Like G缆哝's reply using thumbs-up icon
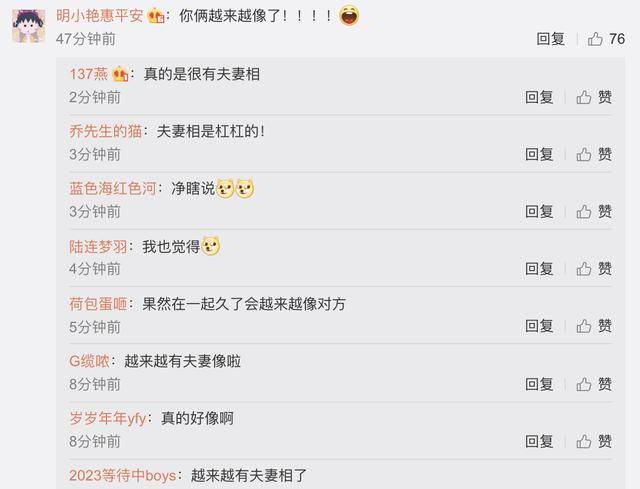The image size is (640, 489). point(584,384)
